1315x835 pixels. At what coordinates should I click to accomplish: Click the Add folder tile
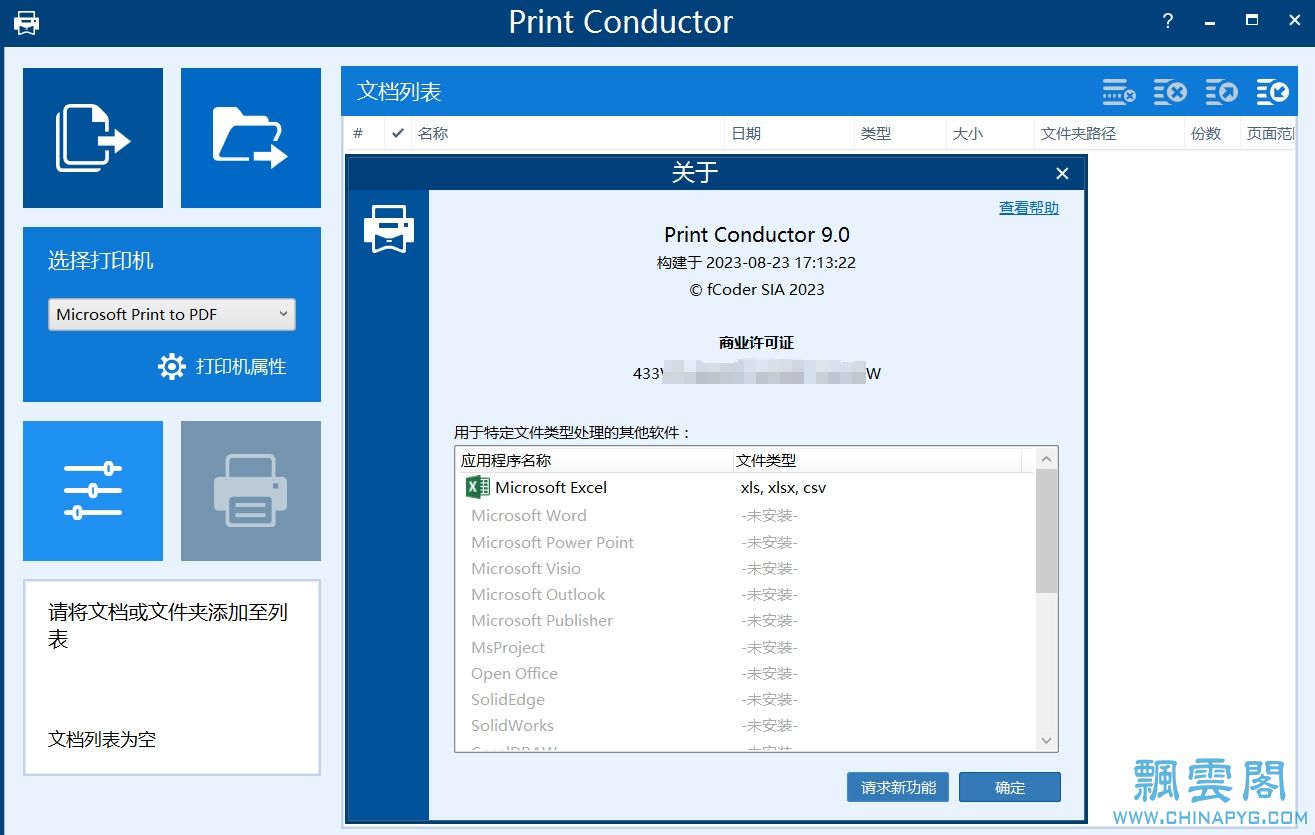click(x=251, y=138)
